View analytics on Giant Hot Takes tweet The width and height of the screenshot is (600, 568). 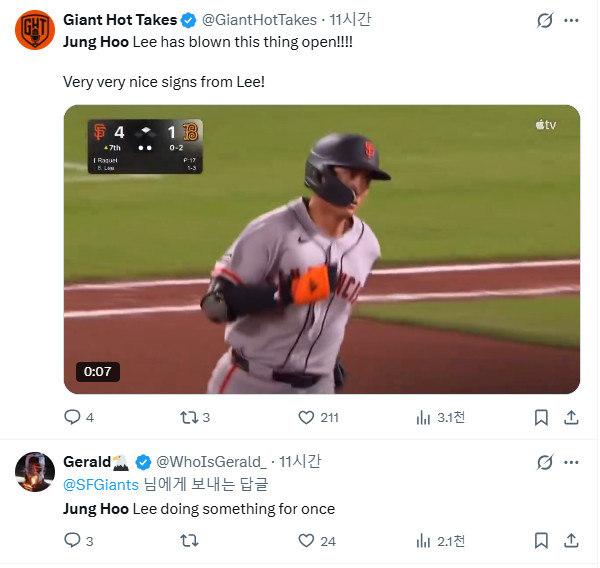(422, 417)
